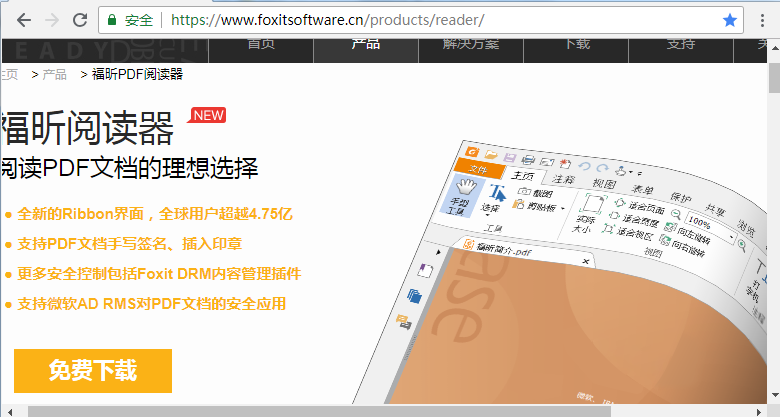Click the 福昕PDF阅读器 breadcrumb

pos(137,75)
